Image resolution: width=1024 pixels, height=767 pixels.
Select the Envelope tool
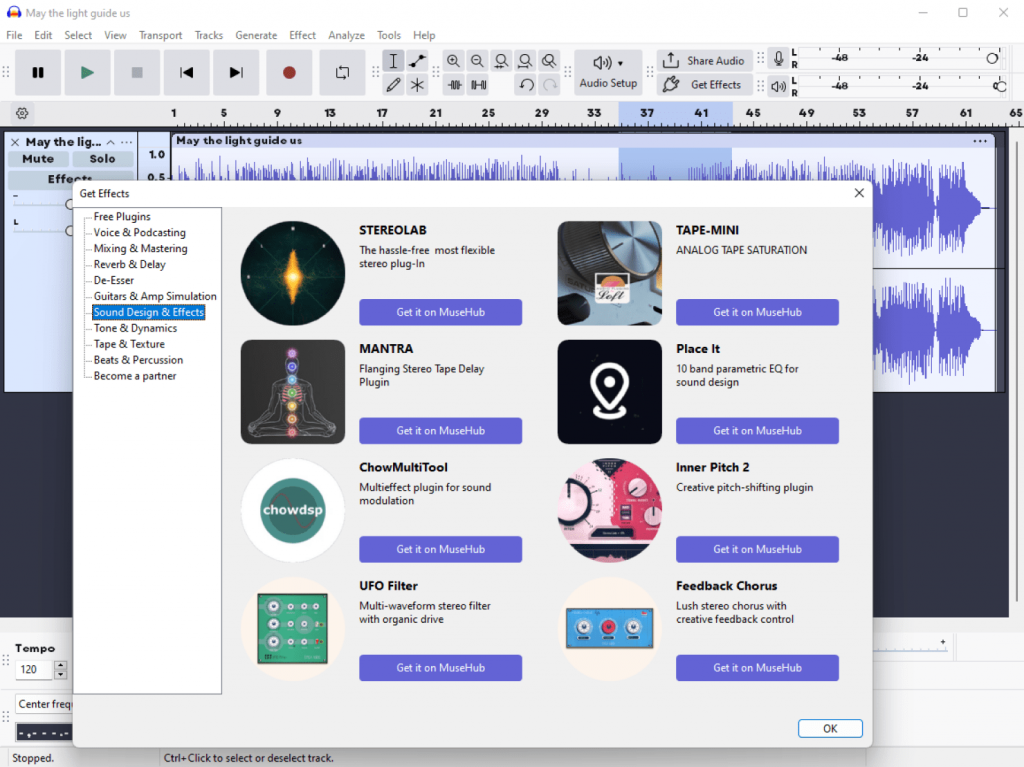click(418, 61)
